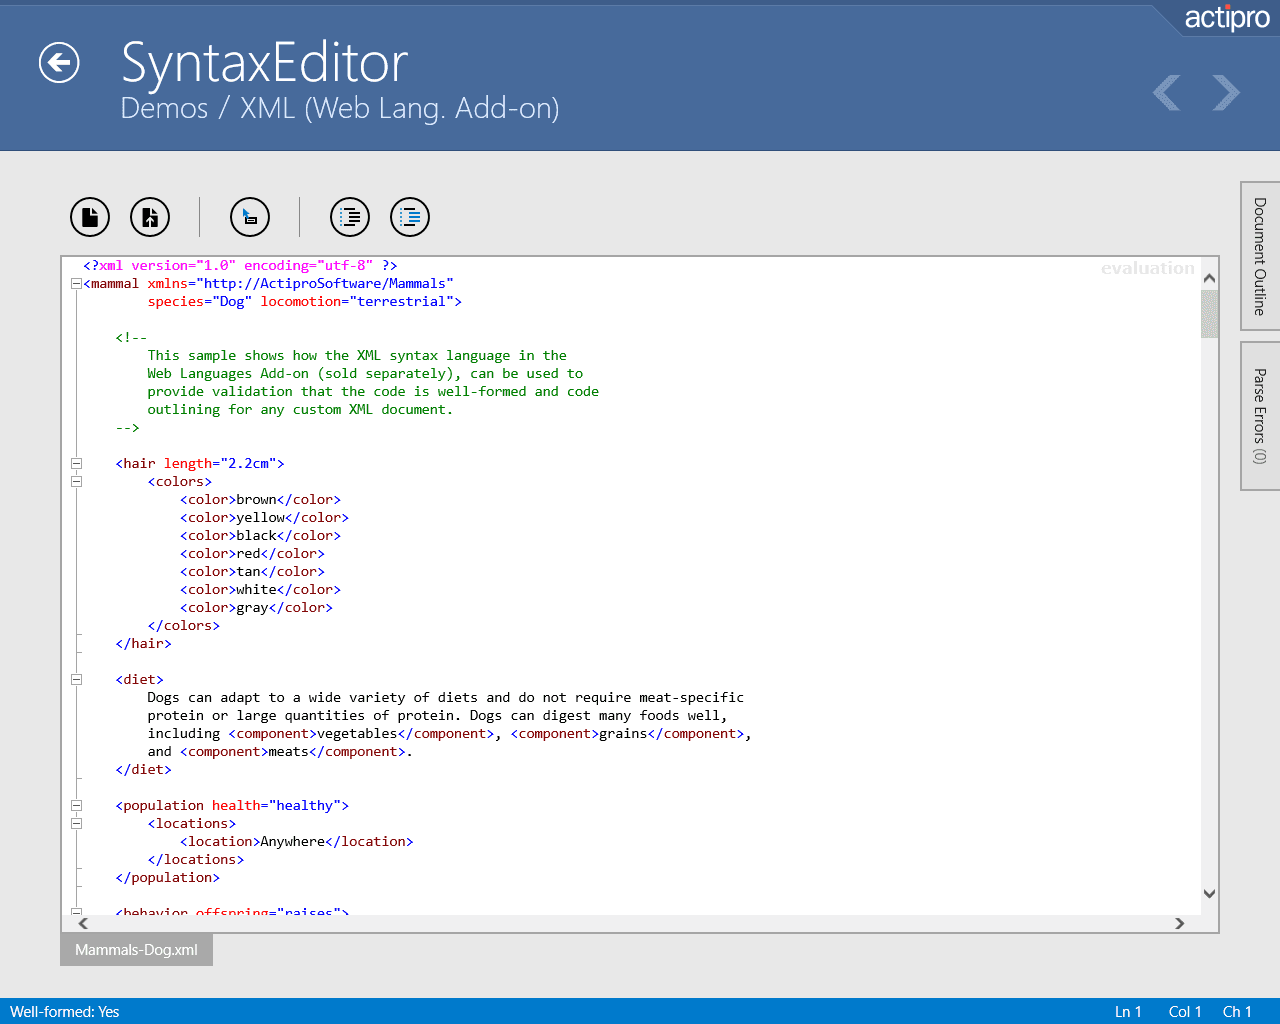Open a document file
The height and width of the screenshot is (1024, 1280).
coord(150,217)
